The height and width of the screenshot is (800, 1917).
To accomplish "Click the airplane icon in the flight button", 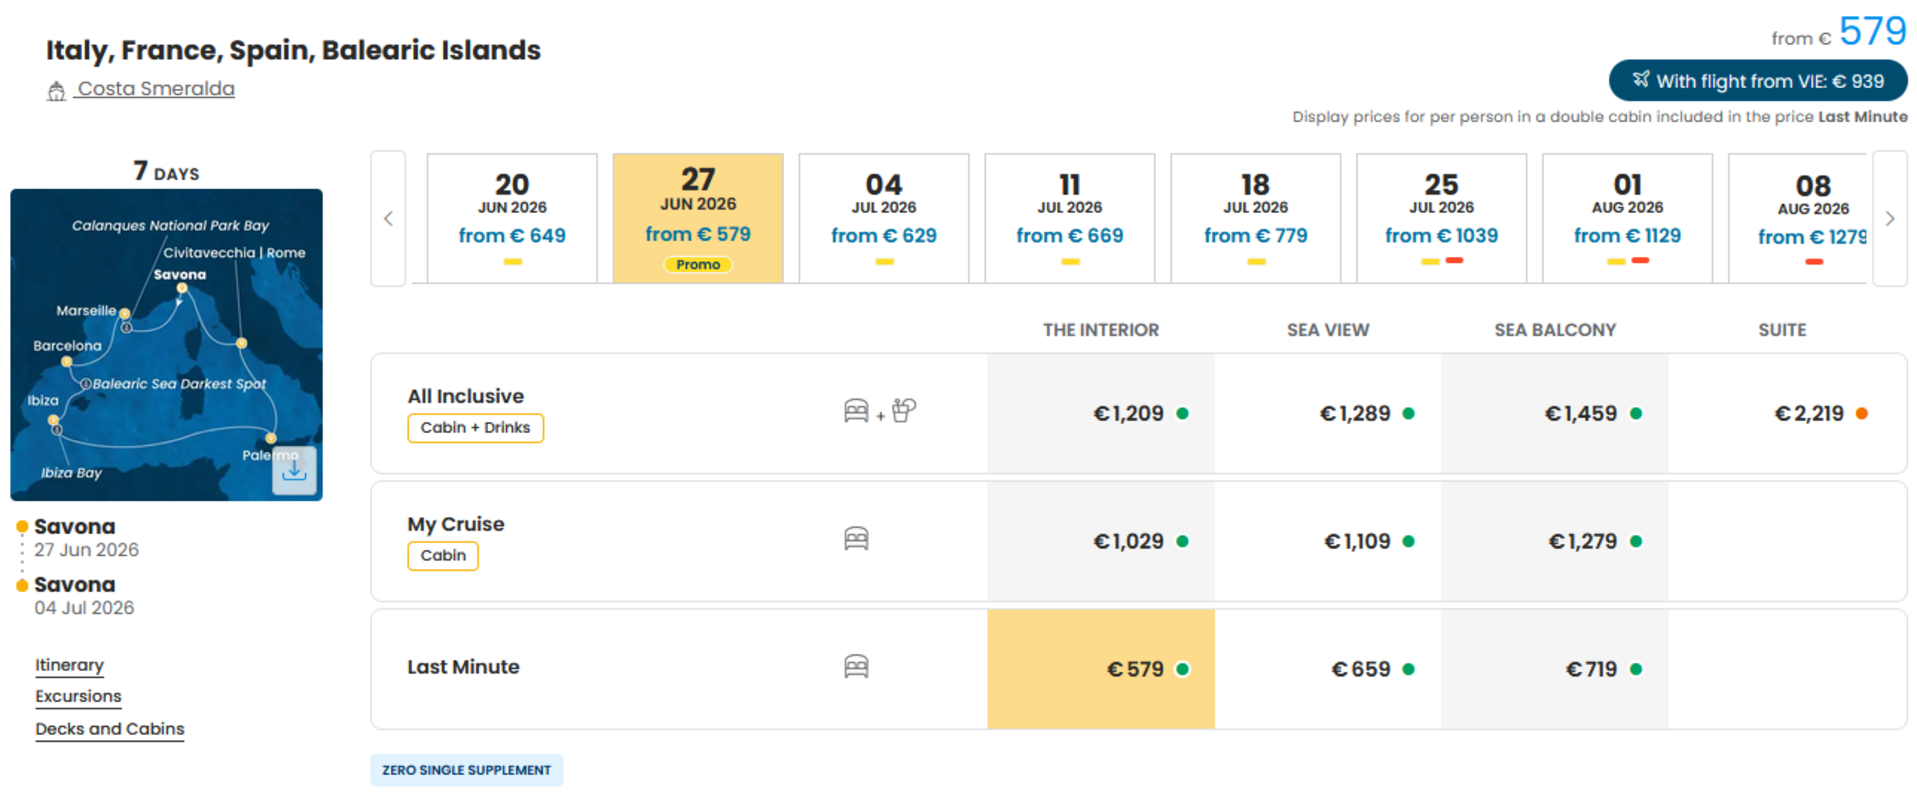I will tap(1641, 79).
